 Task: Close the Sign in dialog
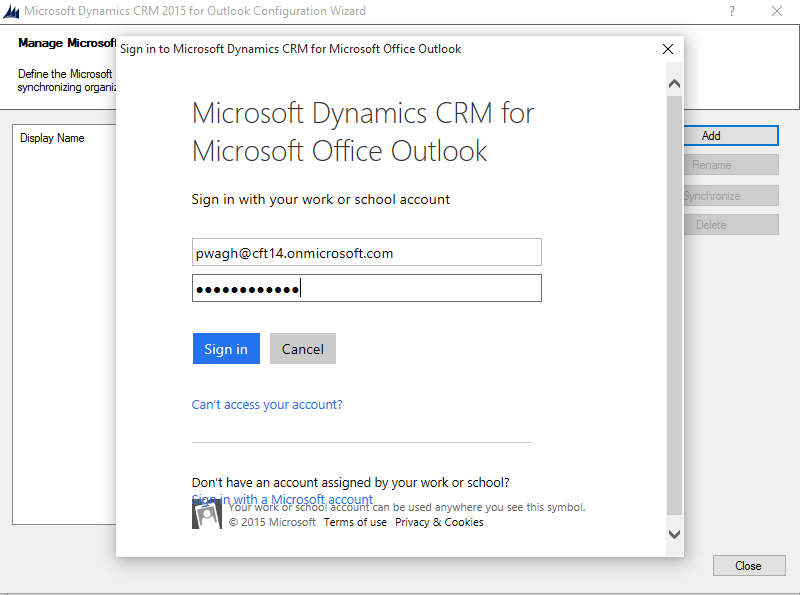coord(668,49)
